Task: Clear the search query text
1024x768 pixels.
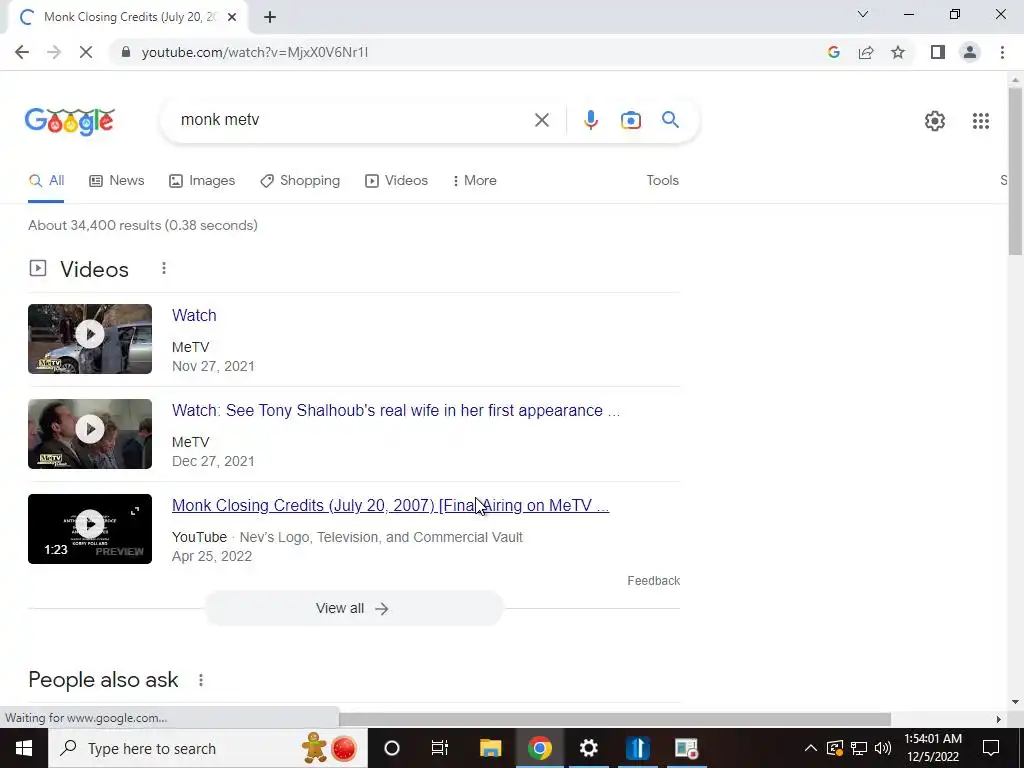Action: 541,120
